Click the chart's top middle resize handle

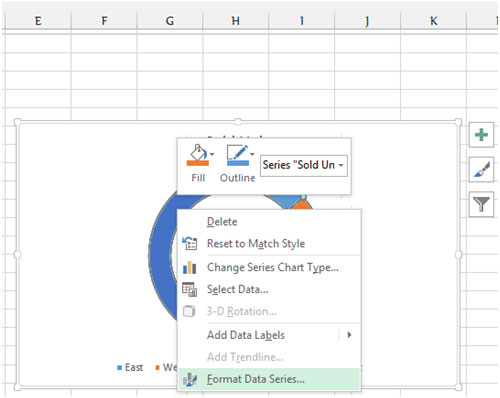coord(238,122)
